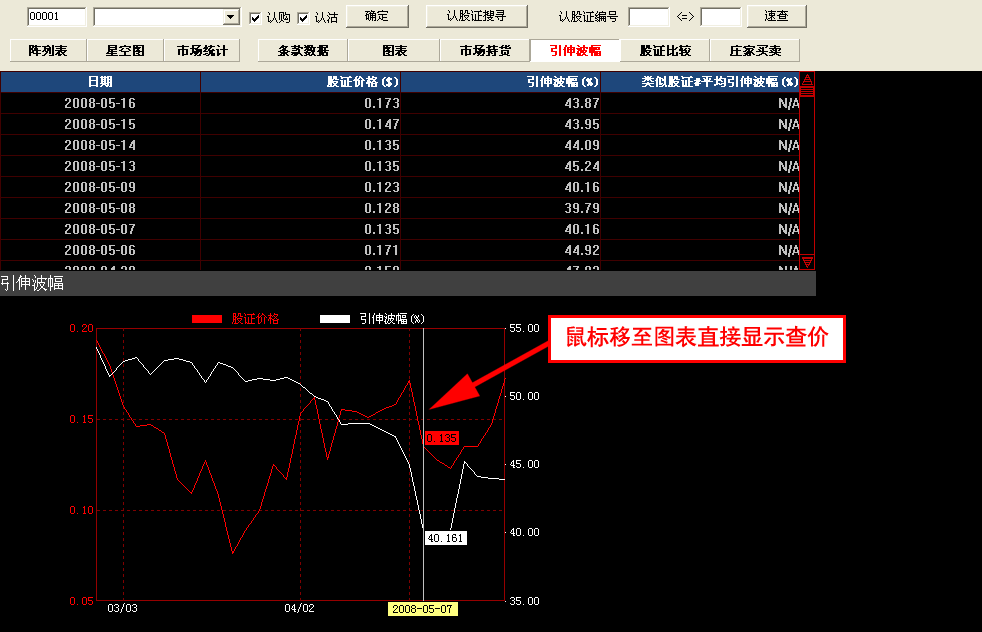This screenshot has width=982, height=632.
Task: Select the 2008-05-13 table row
Action: click(x=100, y=166)
